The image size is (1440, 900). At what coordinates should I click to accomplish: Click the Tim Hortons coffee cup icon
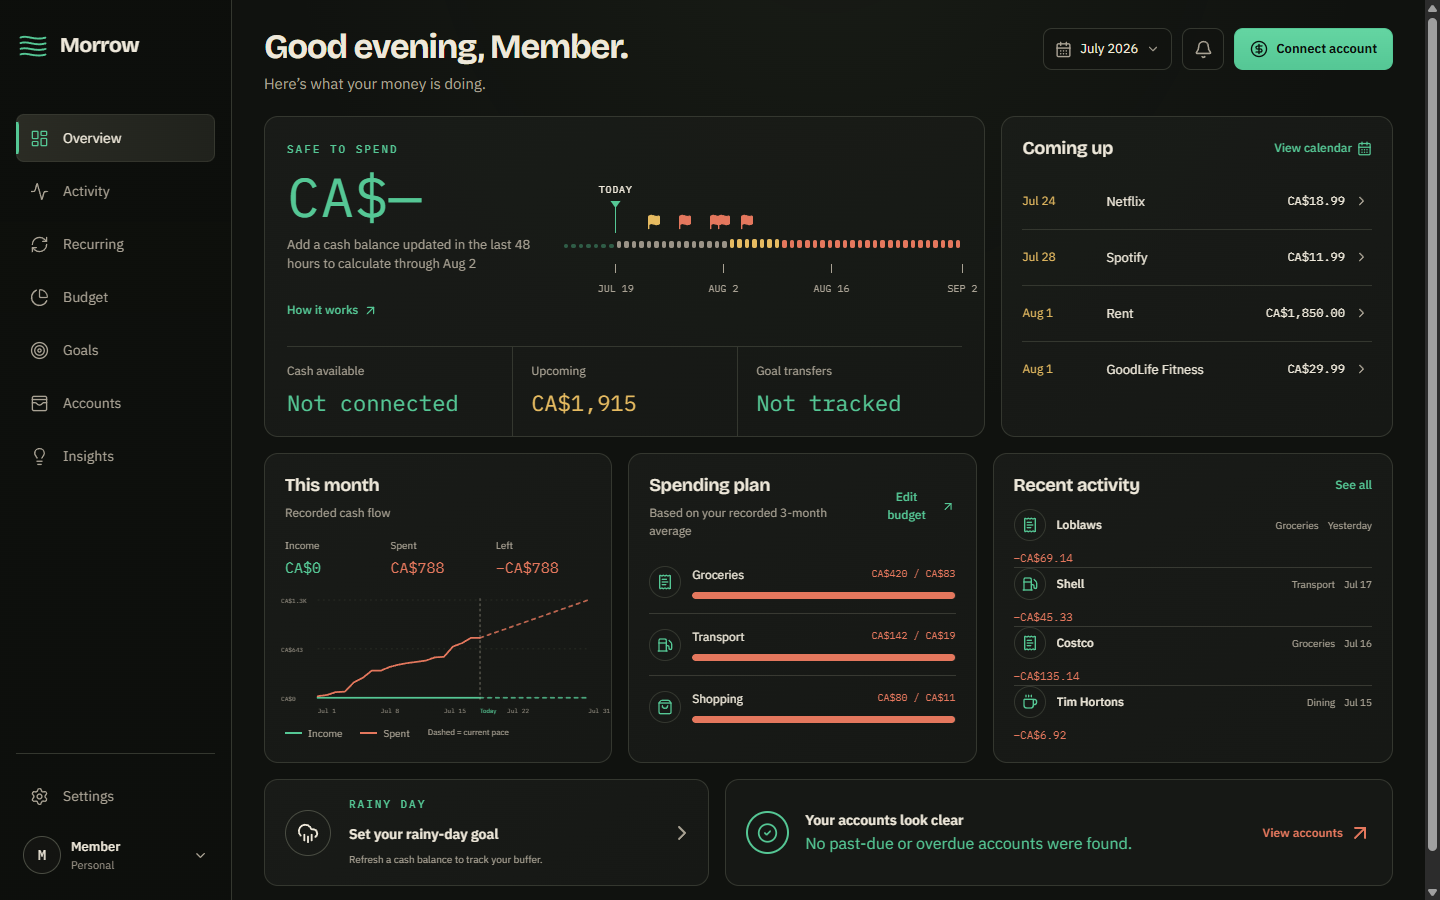point(1030,702)
